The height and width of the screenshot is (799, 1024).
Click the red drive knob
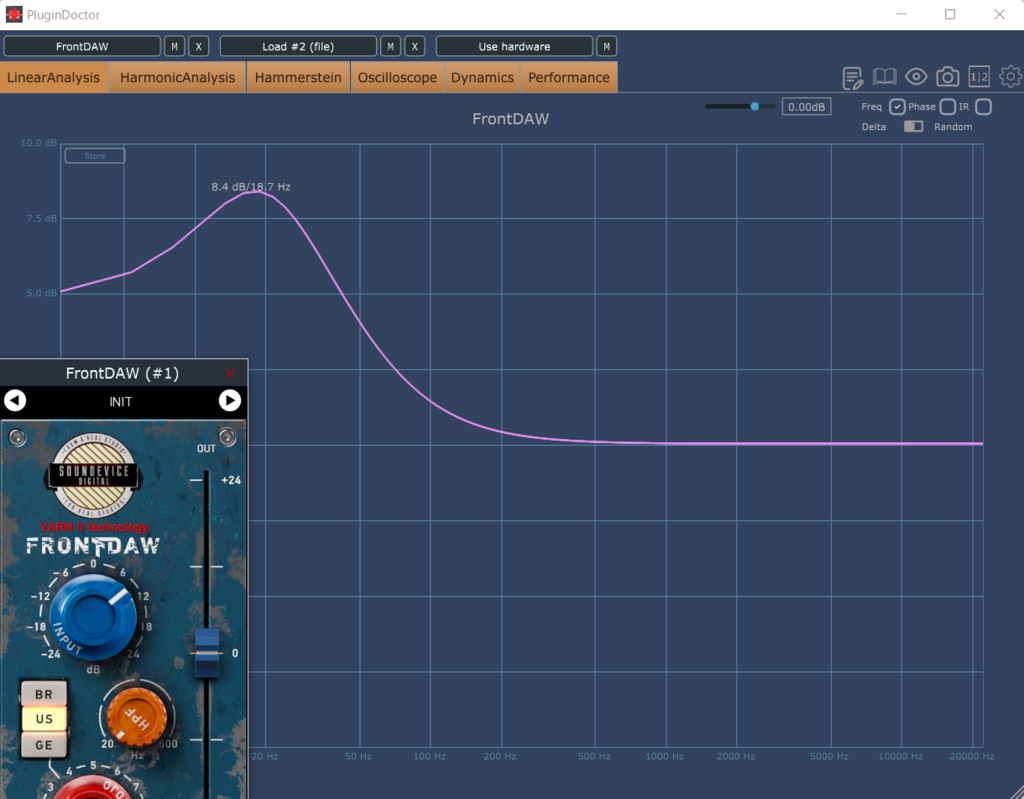pos(95,789)
